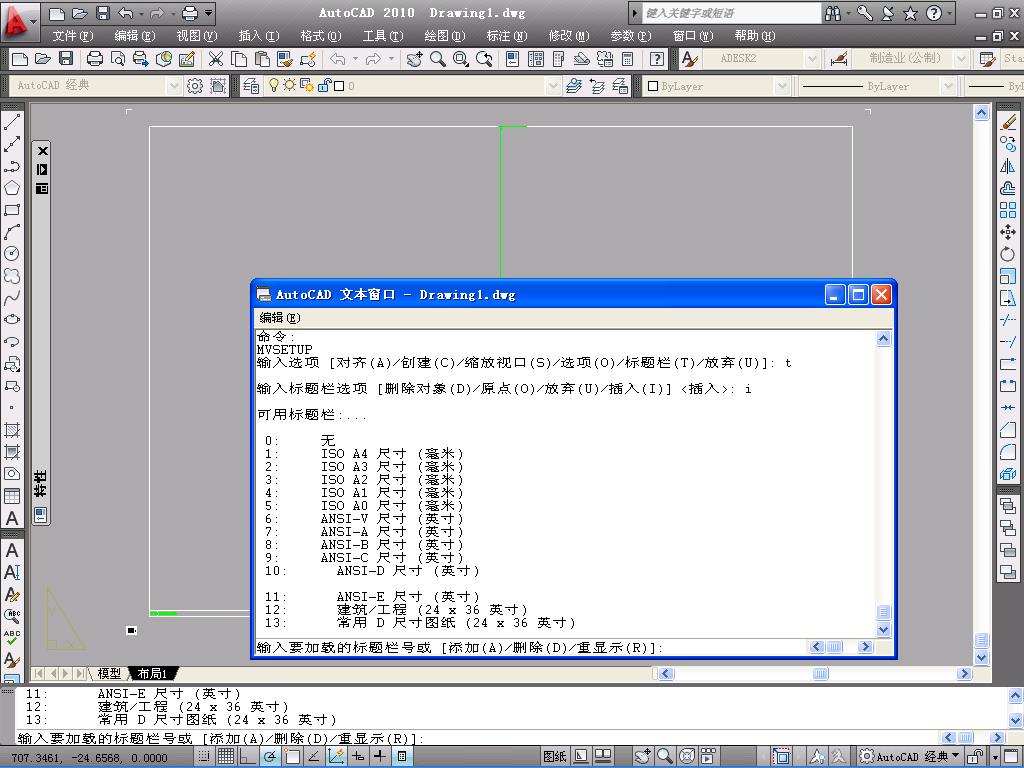Toggle Dynamic UCS in status bar
Viewport: 1024px width, 768px height.
point(336,756)
